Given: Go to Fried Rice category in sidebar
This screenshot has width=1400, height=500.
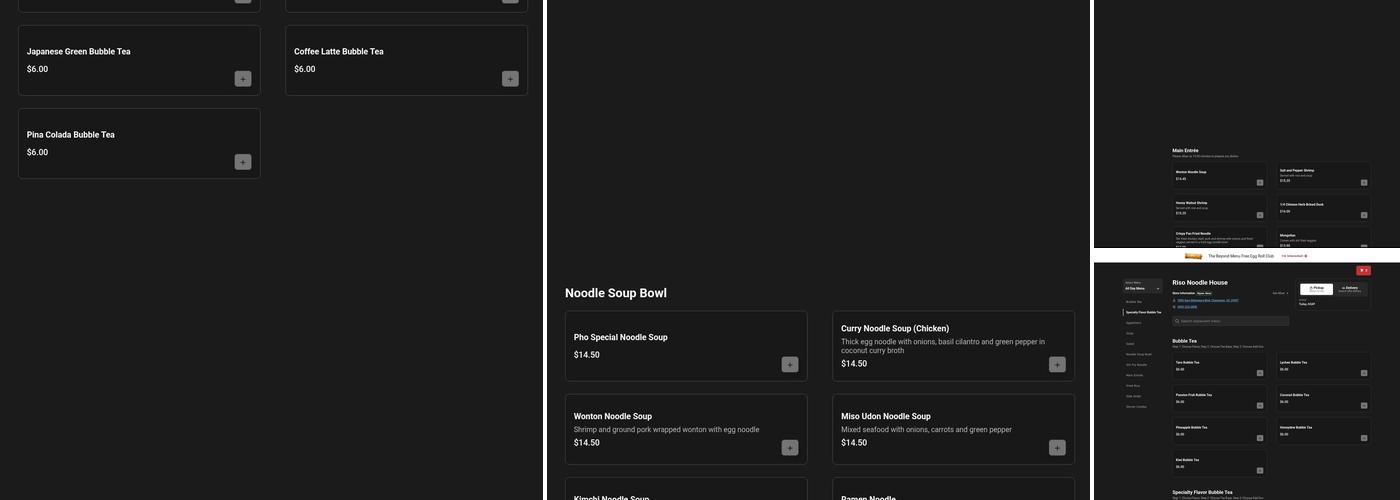Looking at the screenshot, I should point(1133,385).
